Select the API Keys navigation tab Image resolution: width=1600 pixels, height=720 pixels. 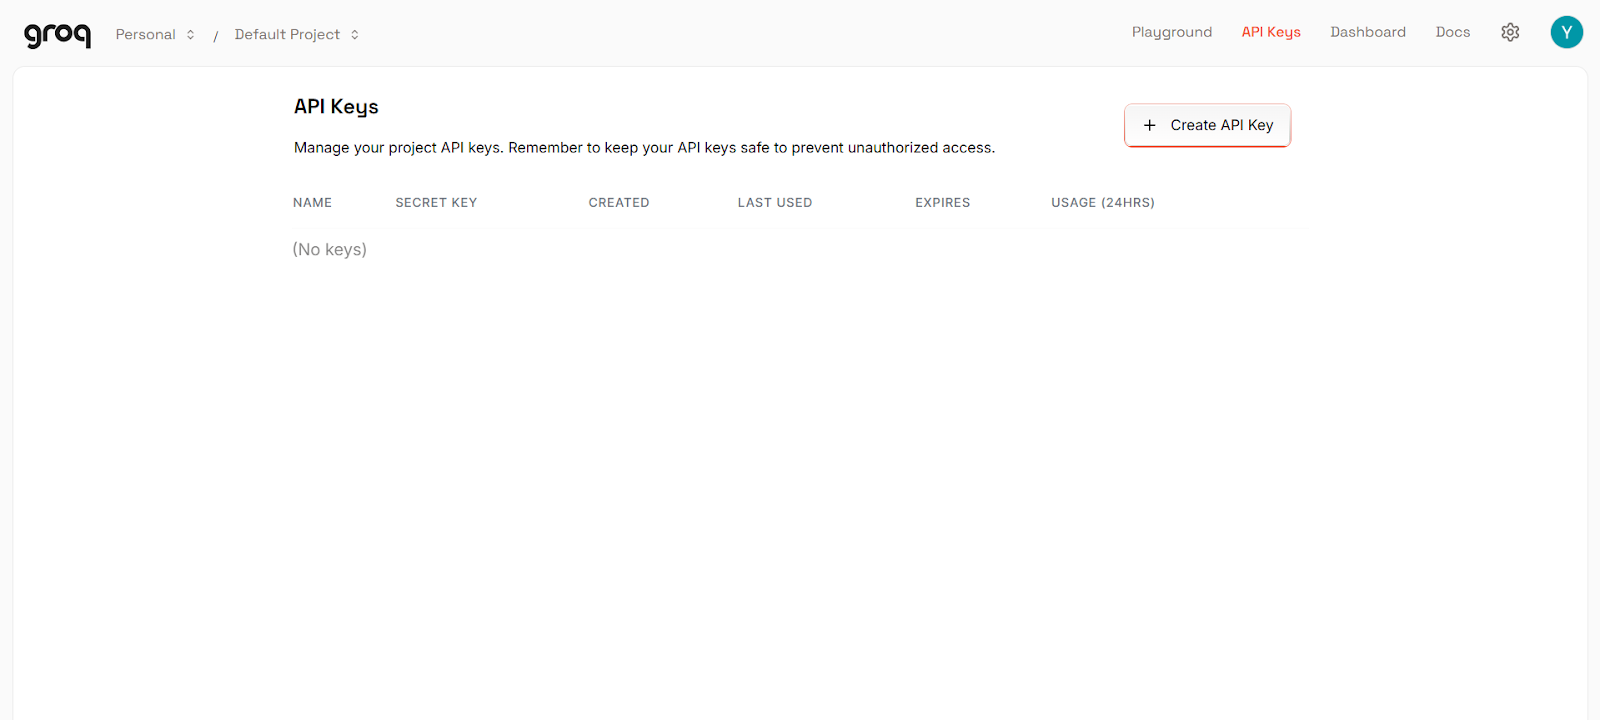[x=1270, y=32]
